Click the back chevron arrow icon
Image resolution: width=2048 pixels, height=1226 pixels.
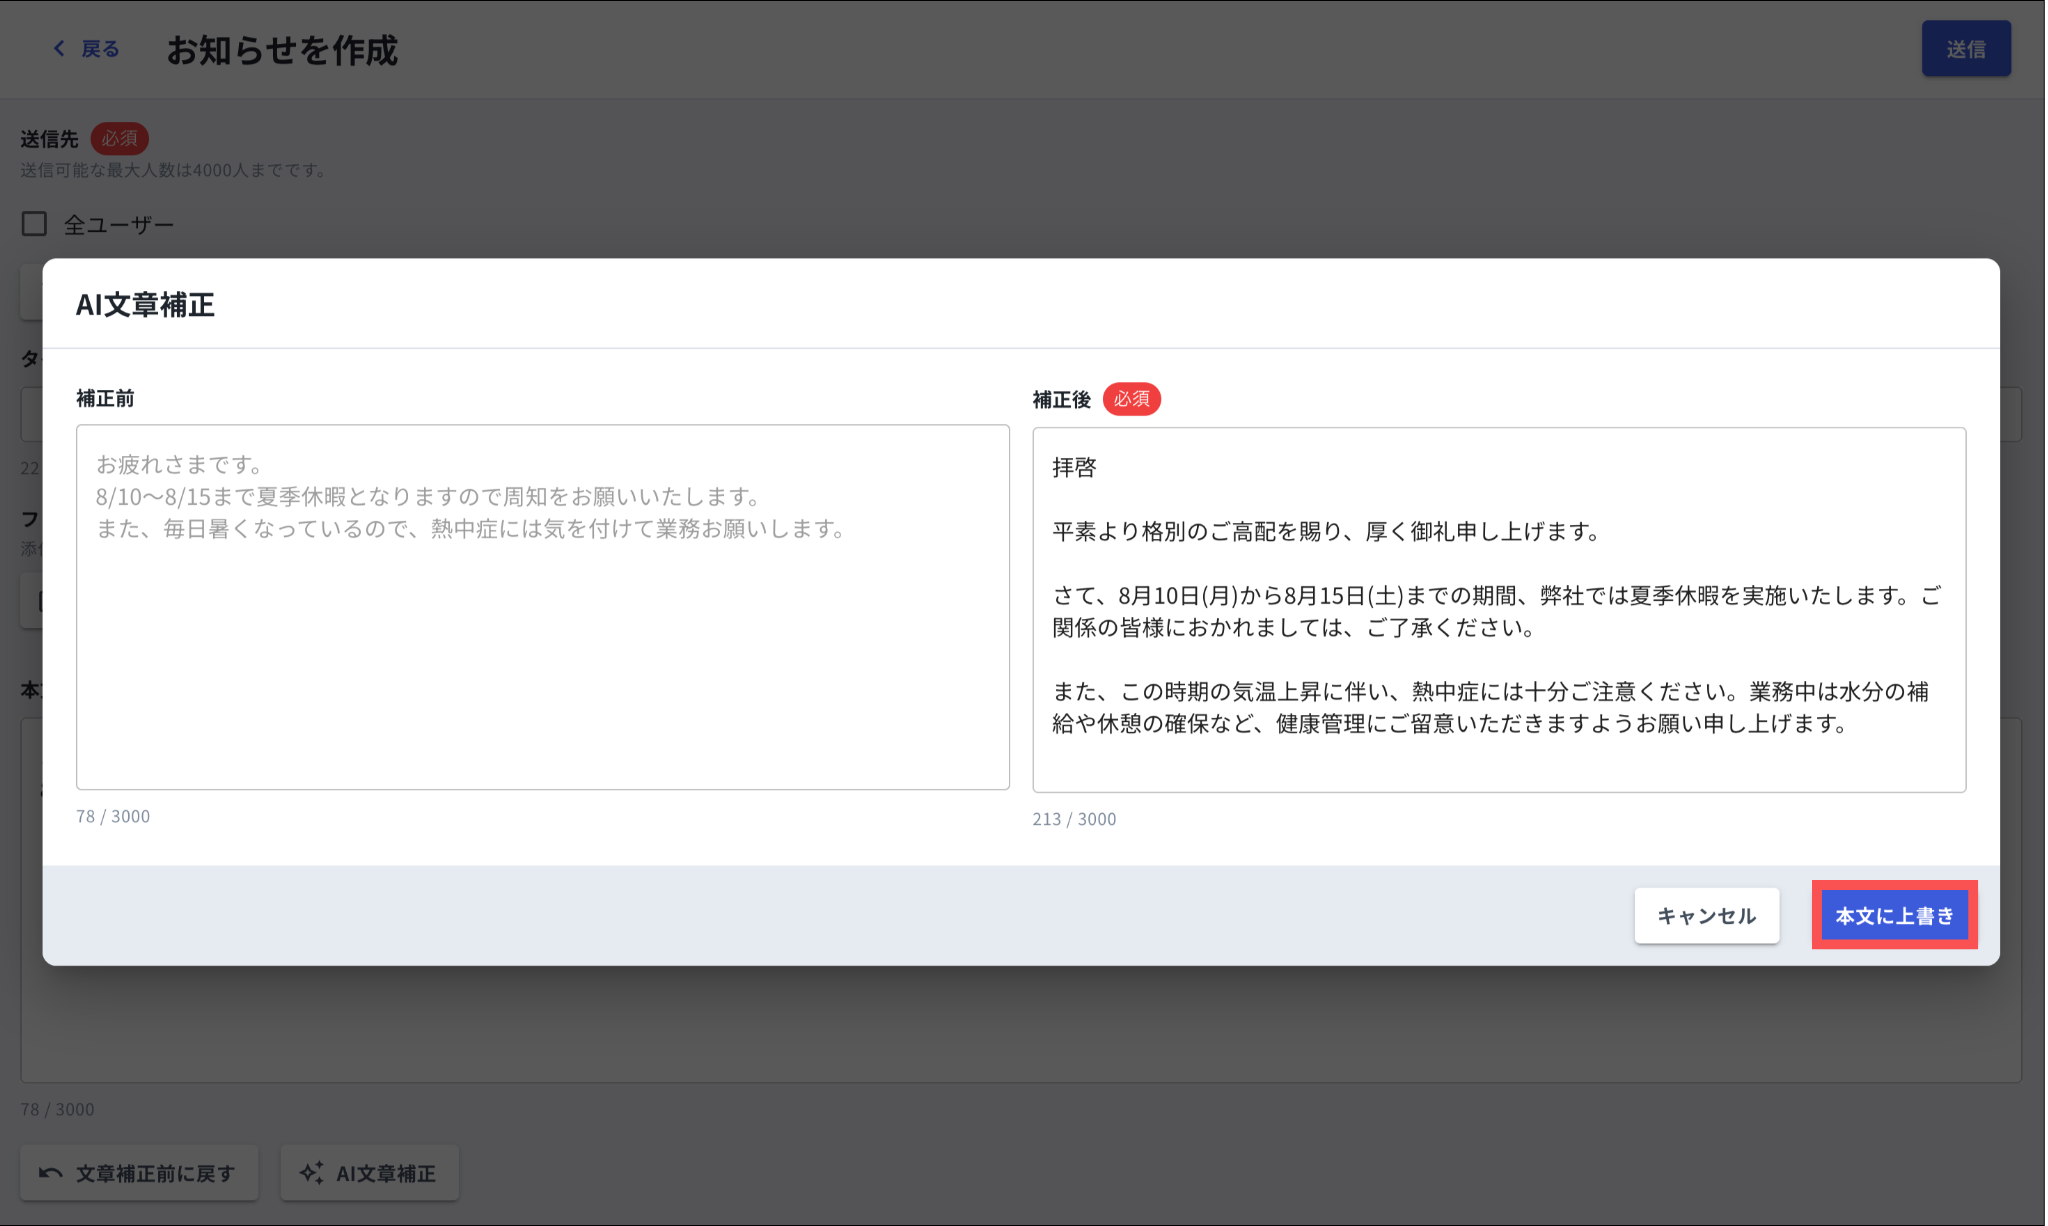(x=59, y=48)
